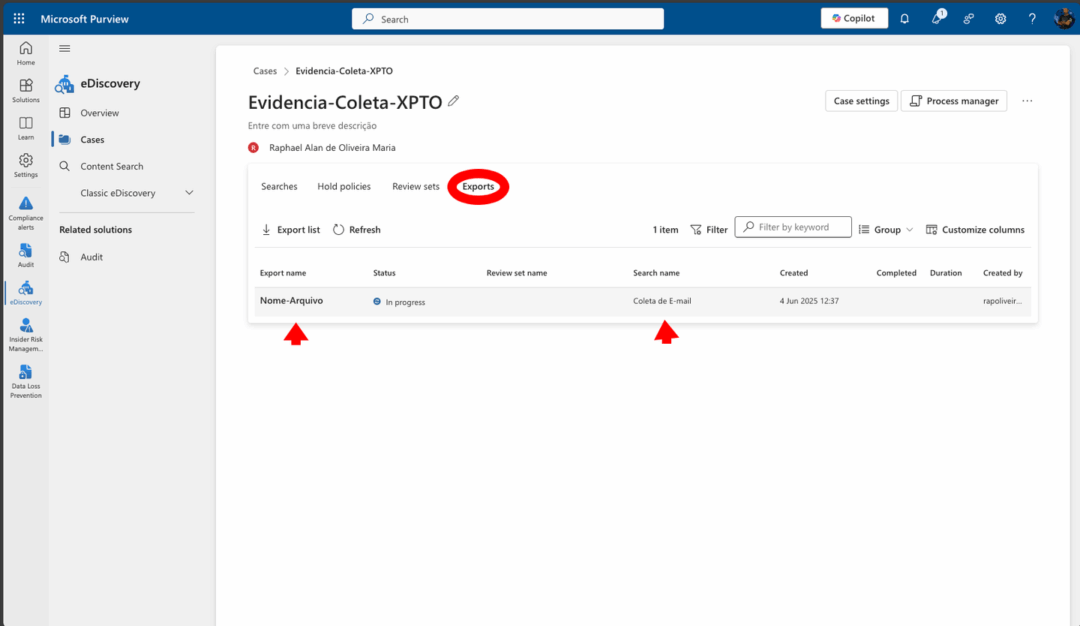
Task: Sort by Created column header
Action: click(793, 273)
